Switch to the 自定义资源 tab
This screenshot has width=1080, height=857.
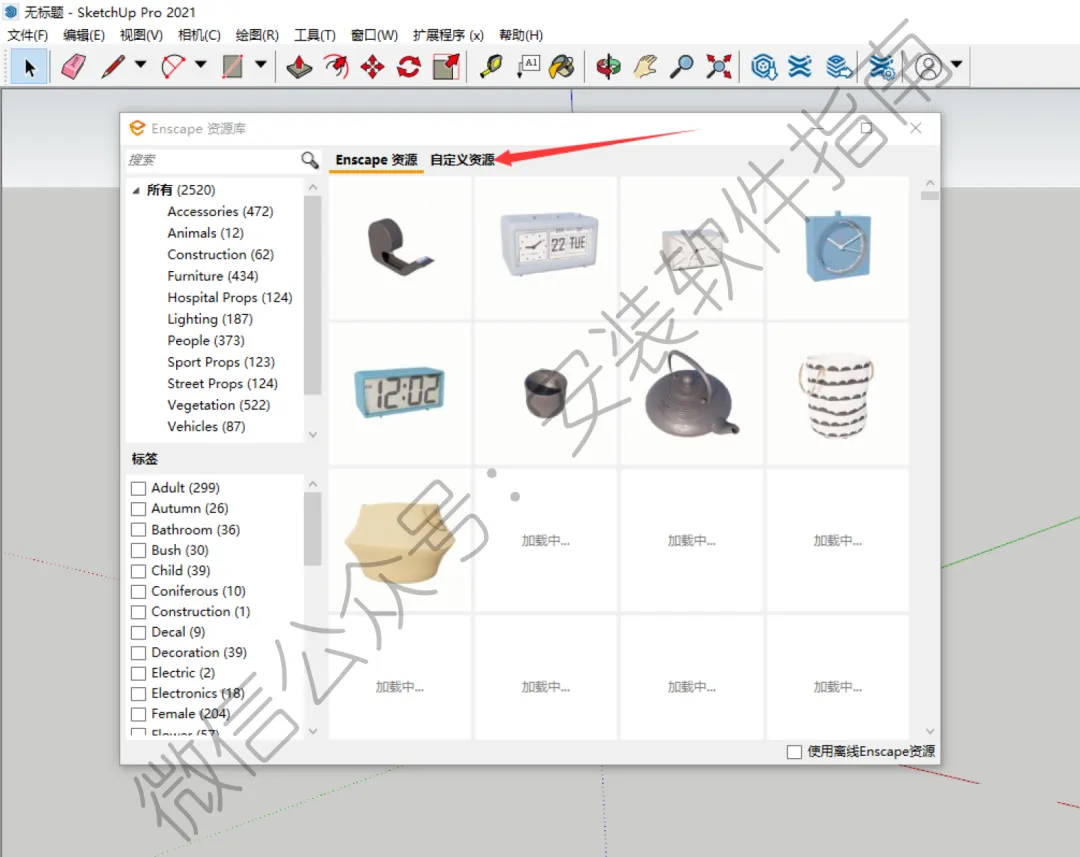point(462,160)
